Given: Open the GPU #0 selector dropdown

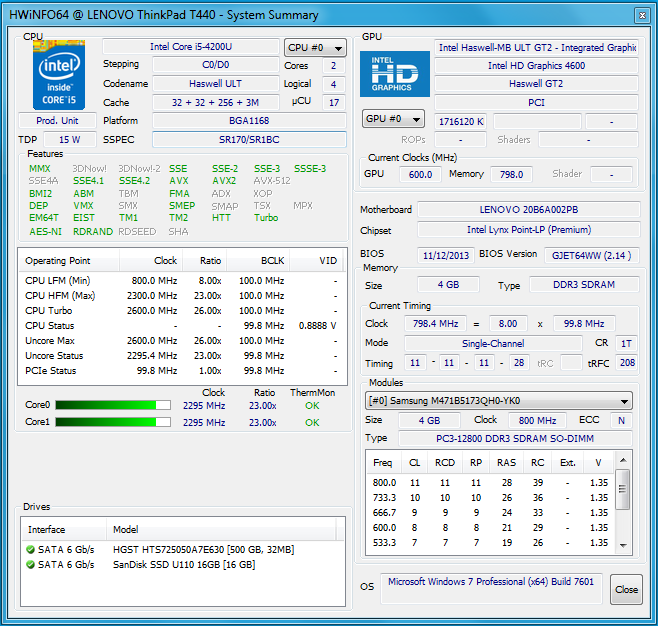Looking at the screenshot, I should [393, 119].
